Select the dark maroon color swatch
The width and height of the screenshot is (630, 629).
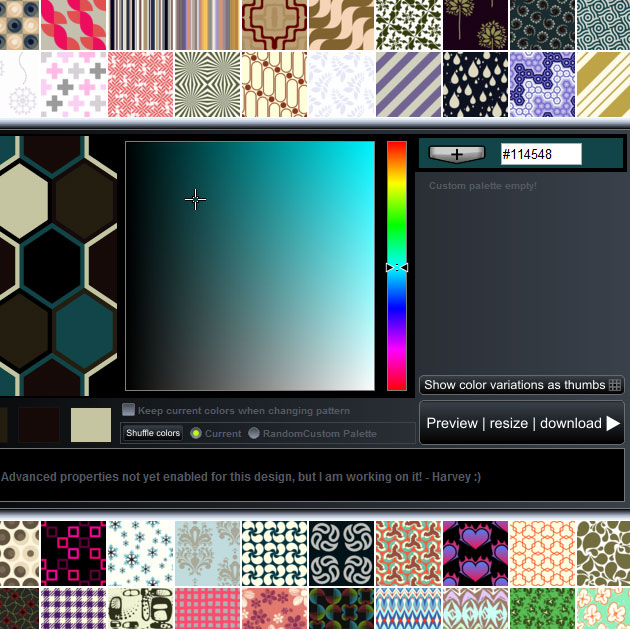click(39, 425)
